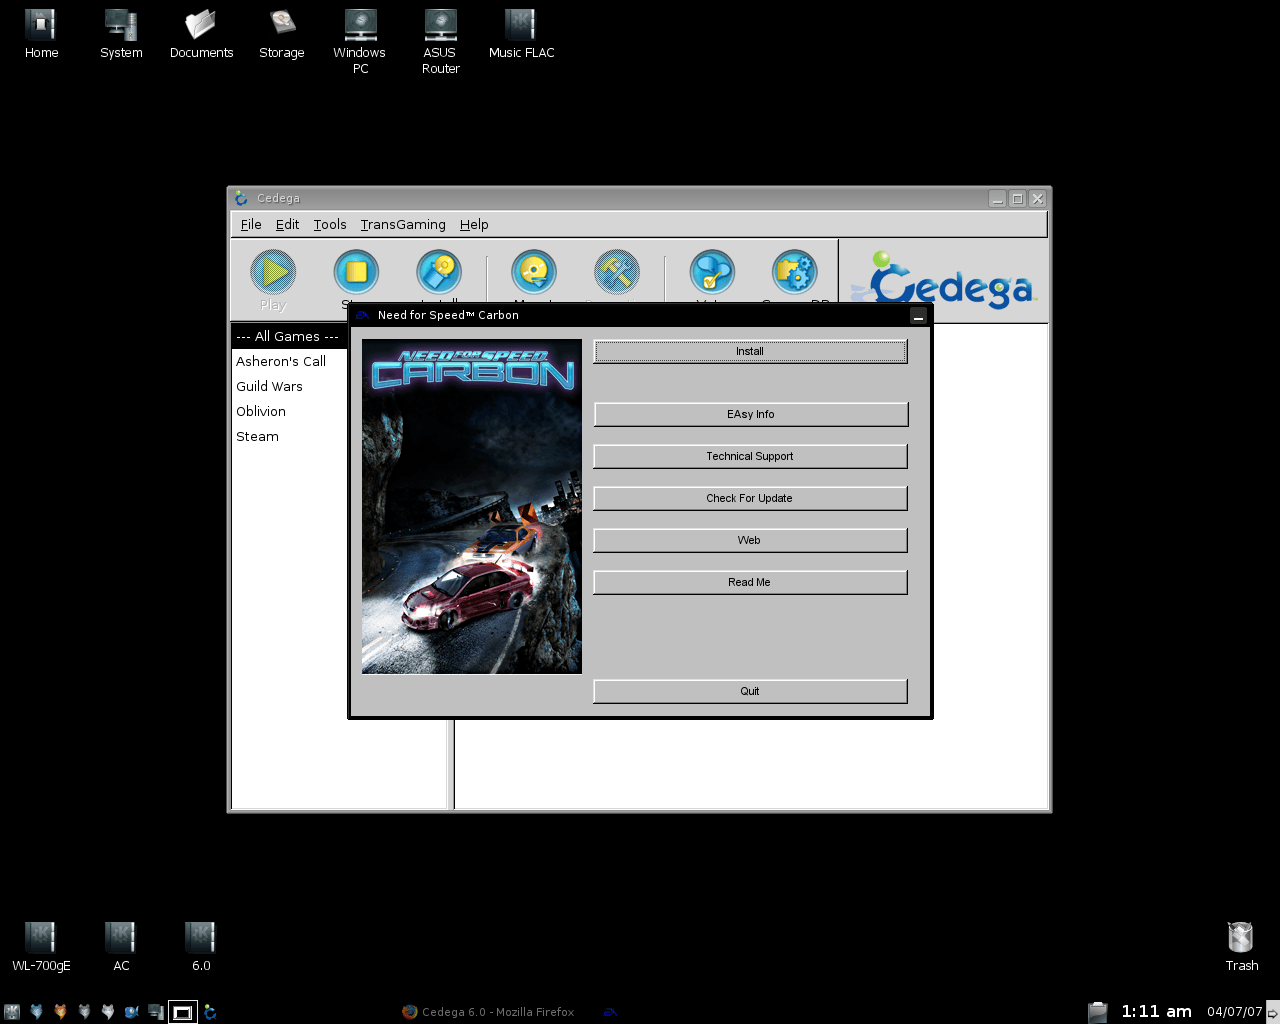Open the Help menu in Cedega
Viewport: 1280px width, 1024px height.
(x=474, y=225)
